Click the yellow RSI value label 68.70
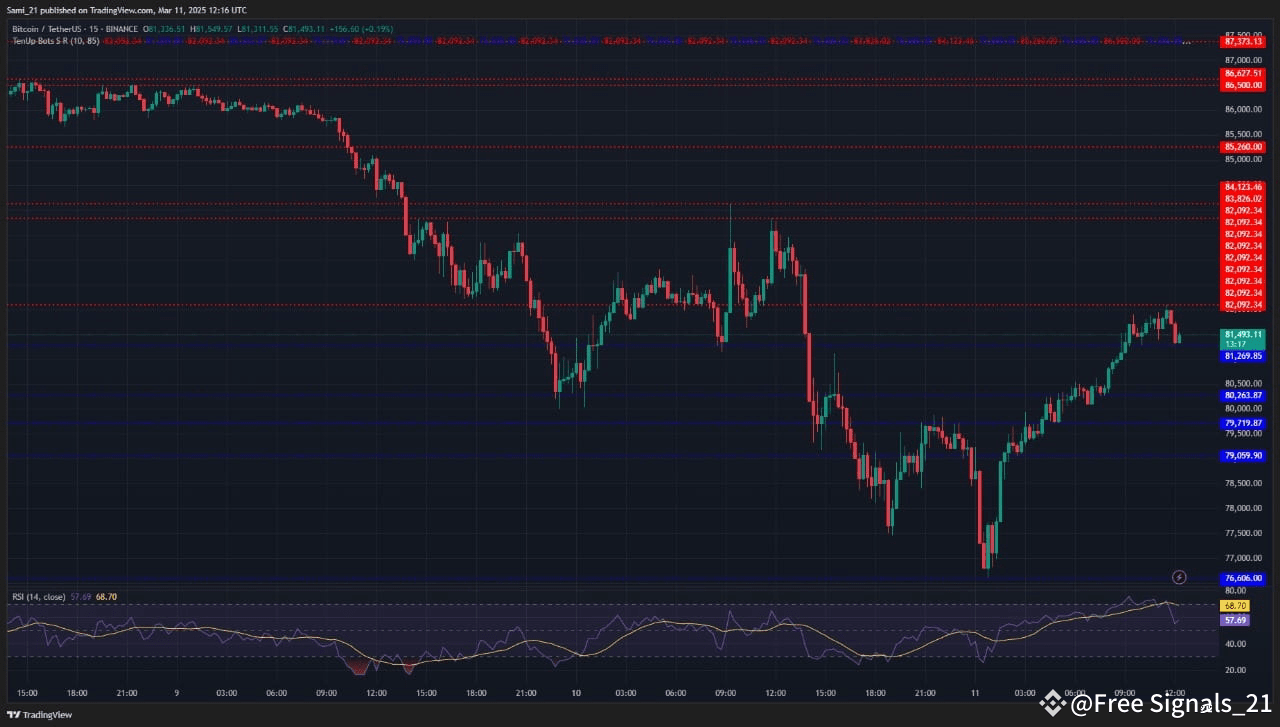 (1235, 606)
